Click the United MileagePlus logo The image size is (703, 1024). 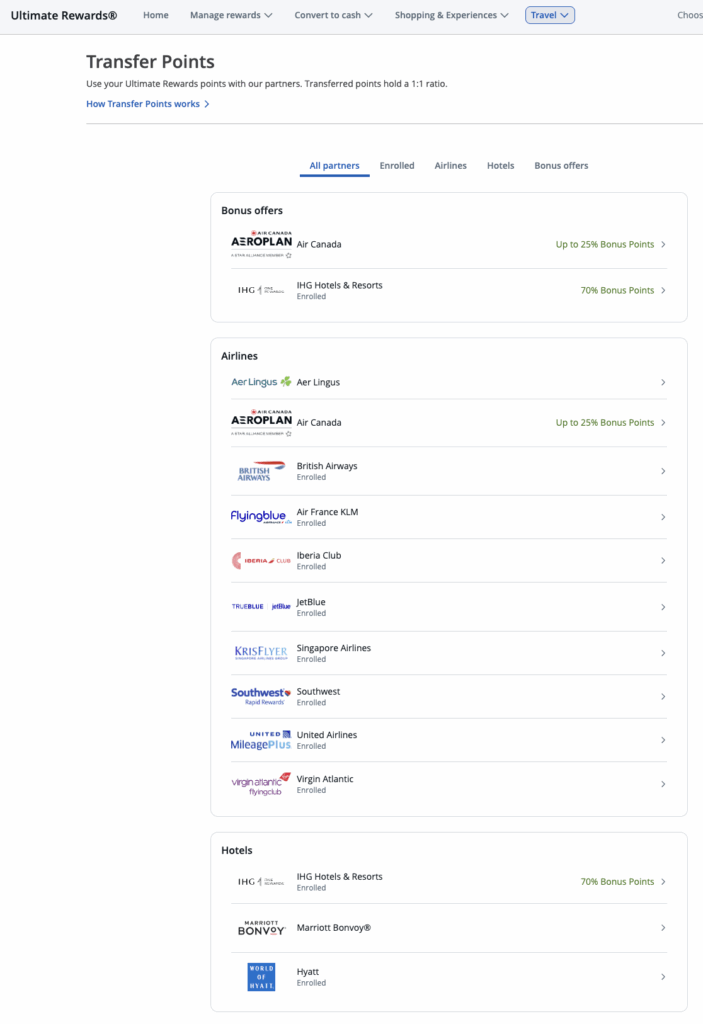click(x=261, y=739)
